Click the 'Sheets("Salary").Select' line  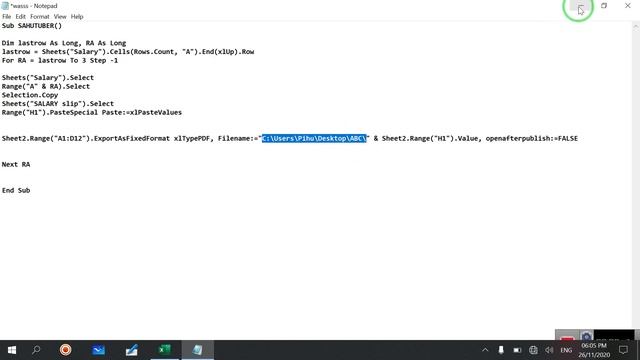click(48, 78)
